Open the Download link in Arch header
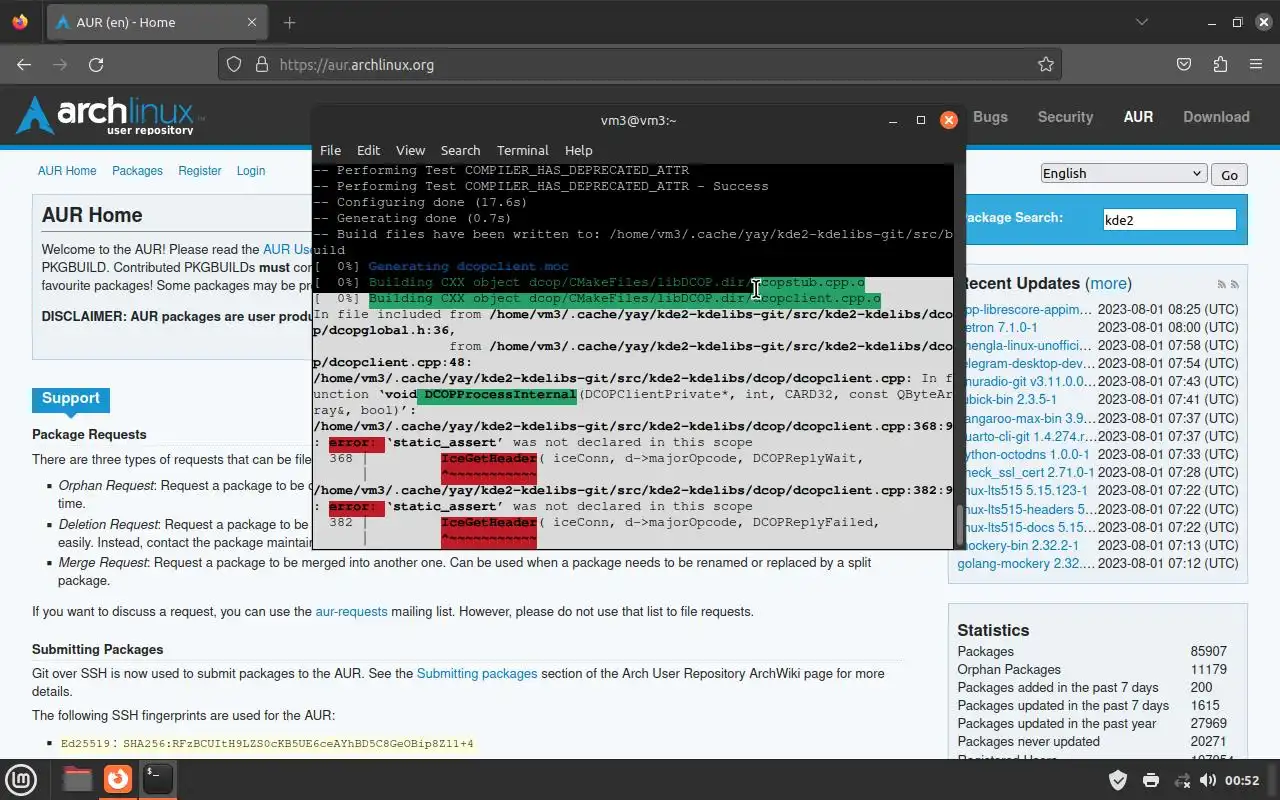Image resolution: width=1280 pixels, height=800 pixels. coord(1216,117)
